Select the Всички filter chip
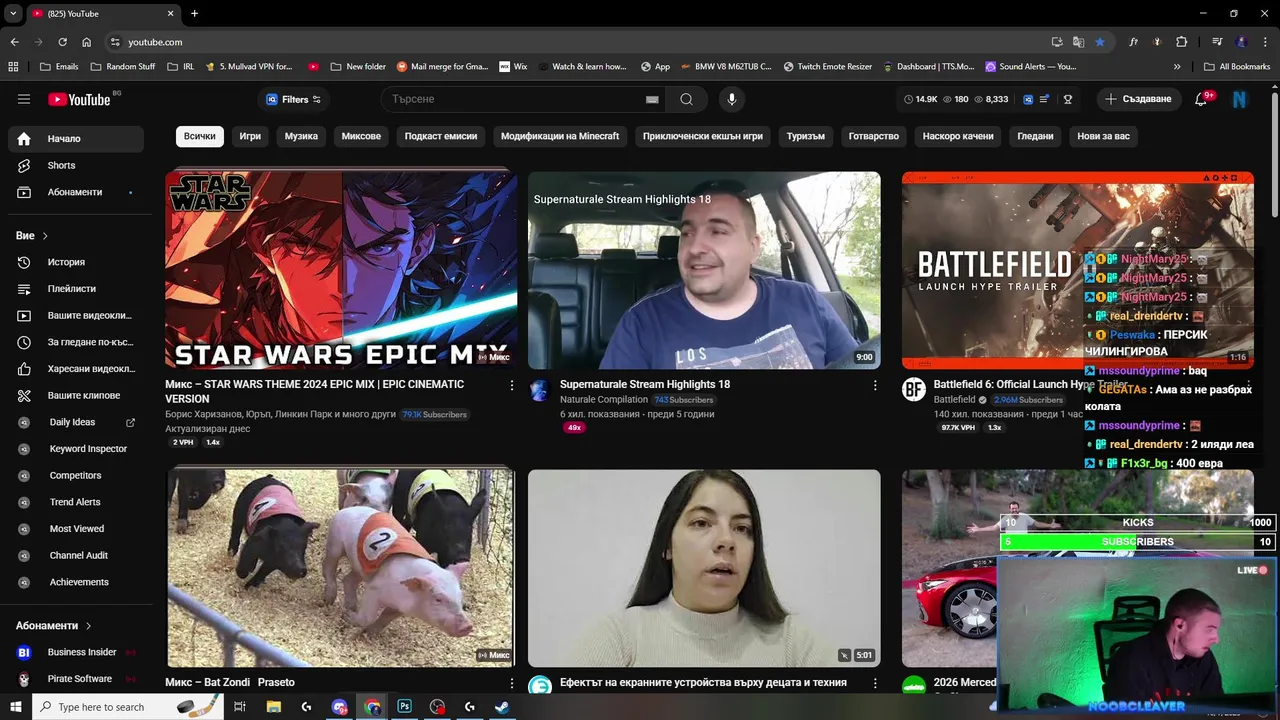 click(199, 136)
